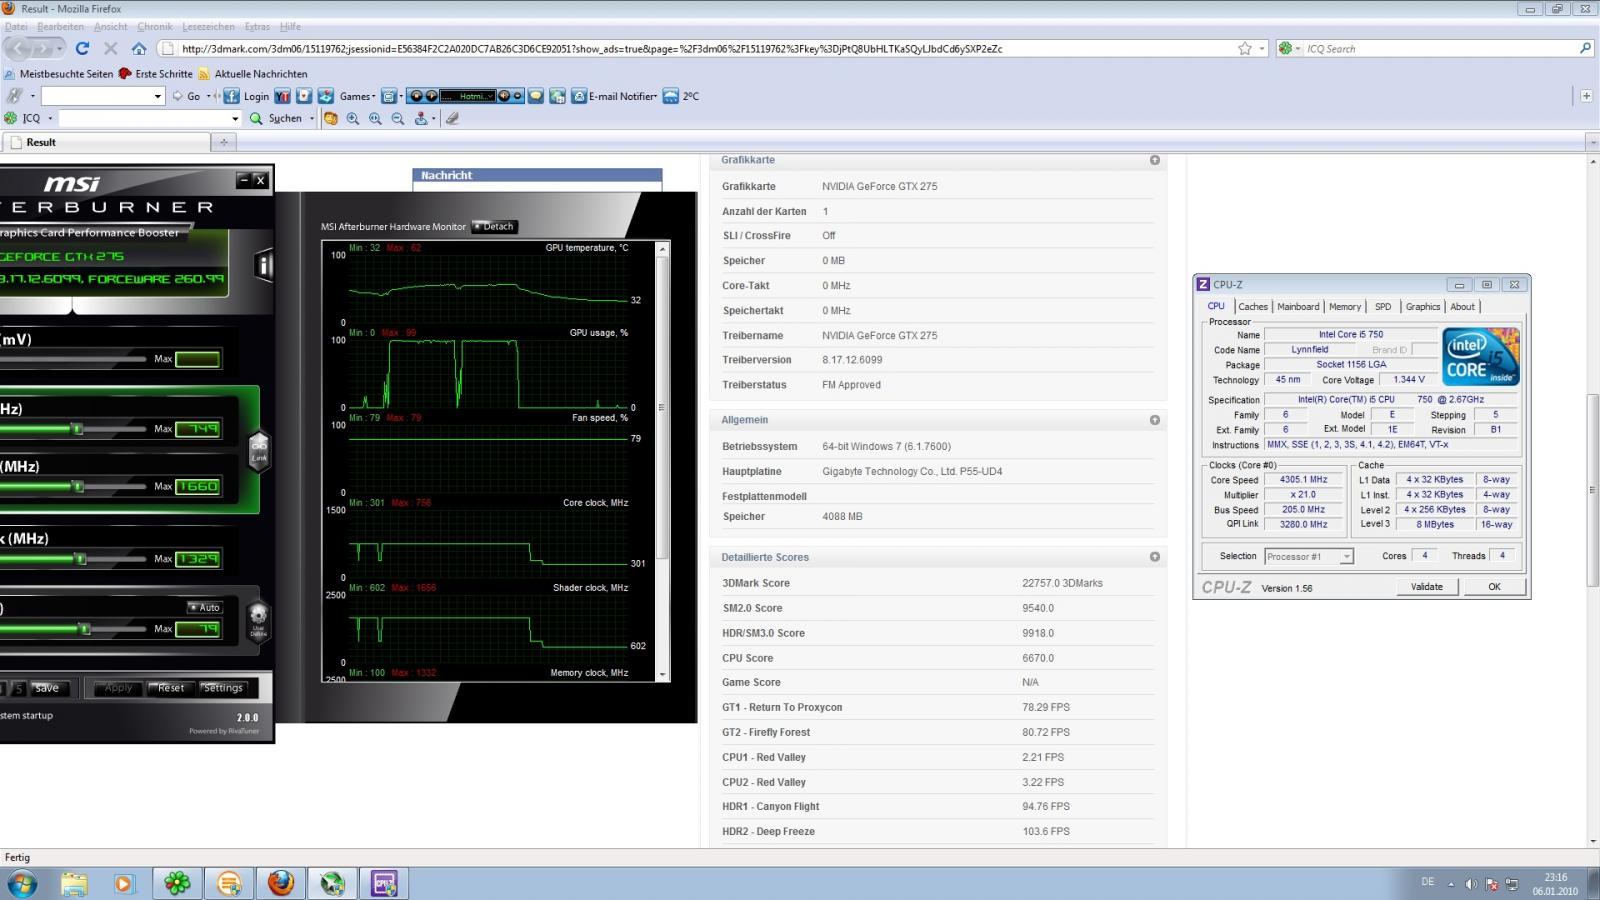Image resolution: width=1600 pixels, height=900 pixels.
Task: Click the Firefox stop loading icon
Action: pos(110,48)
